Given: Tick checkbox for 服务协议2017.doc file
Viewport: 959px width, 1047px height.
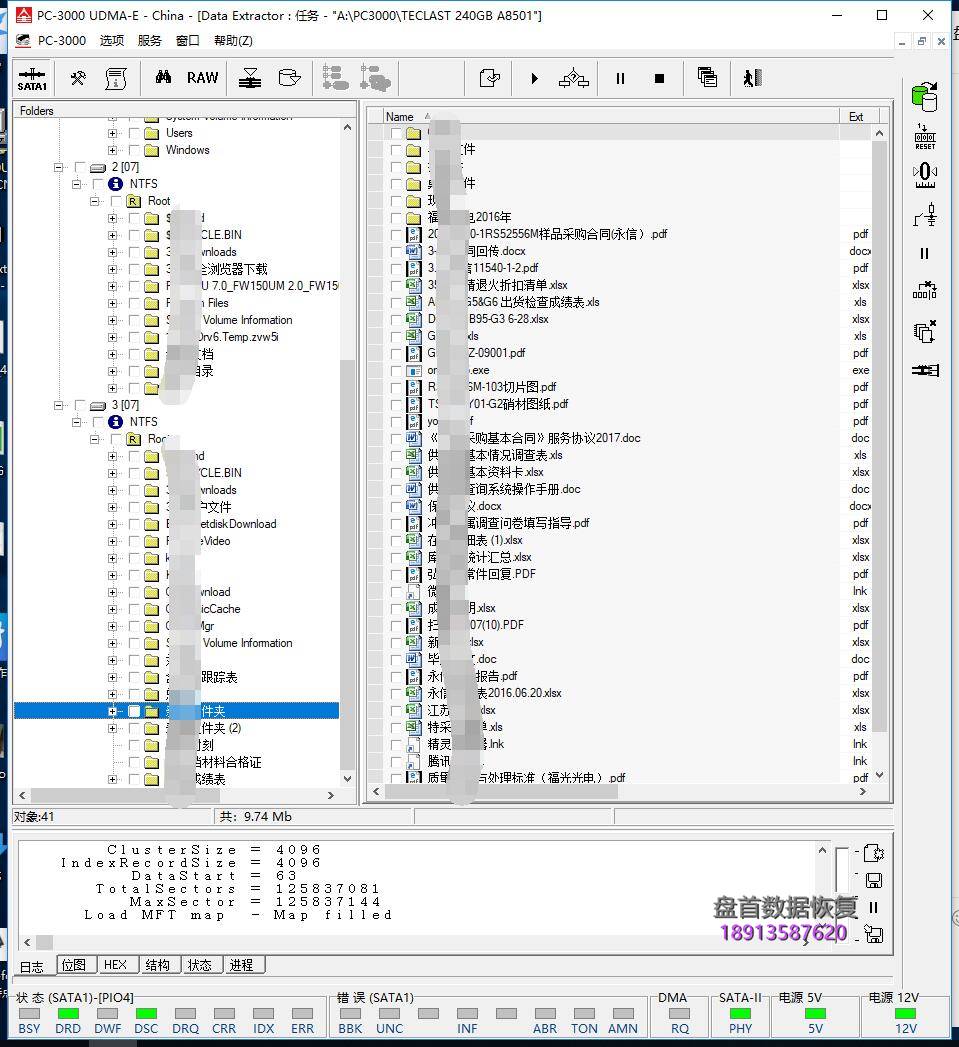Looking at the screenshot, I should coord(396,439).
